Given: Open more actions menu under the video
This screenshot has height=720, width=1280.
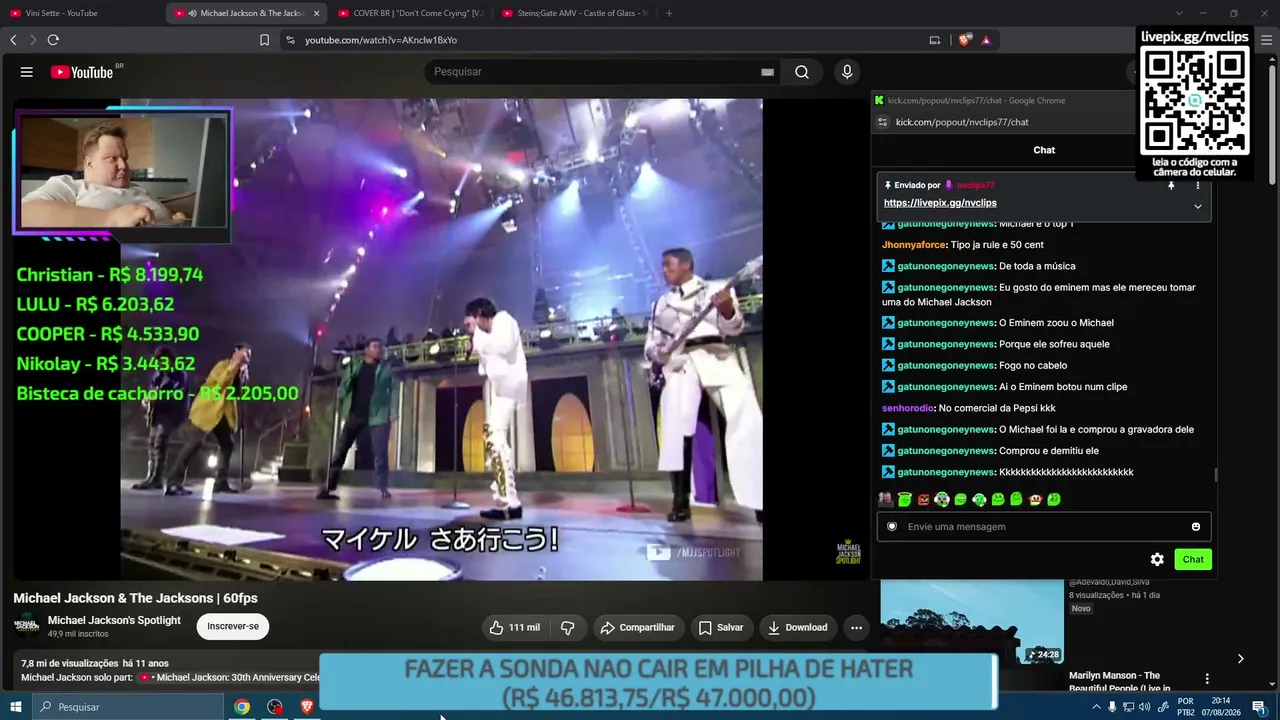Looking at the screenshot, I should [x=856, y=628].
